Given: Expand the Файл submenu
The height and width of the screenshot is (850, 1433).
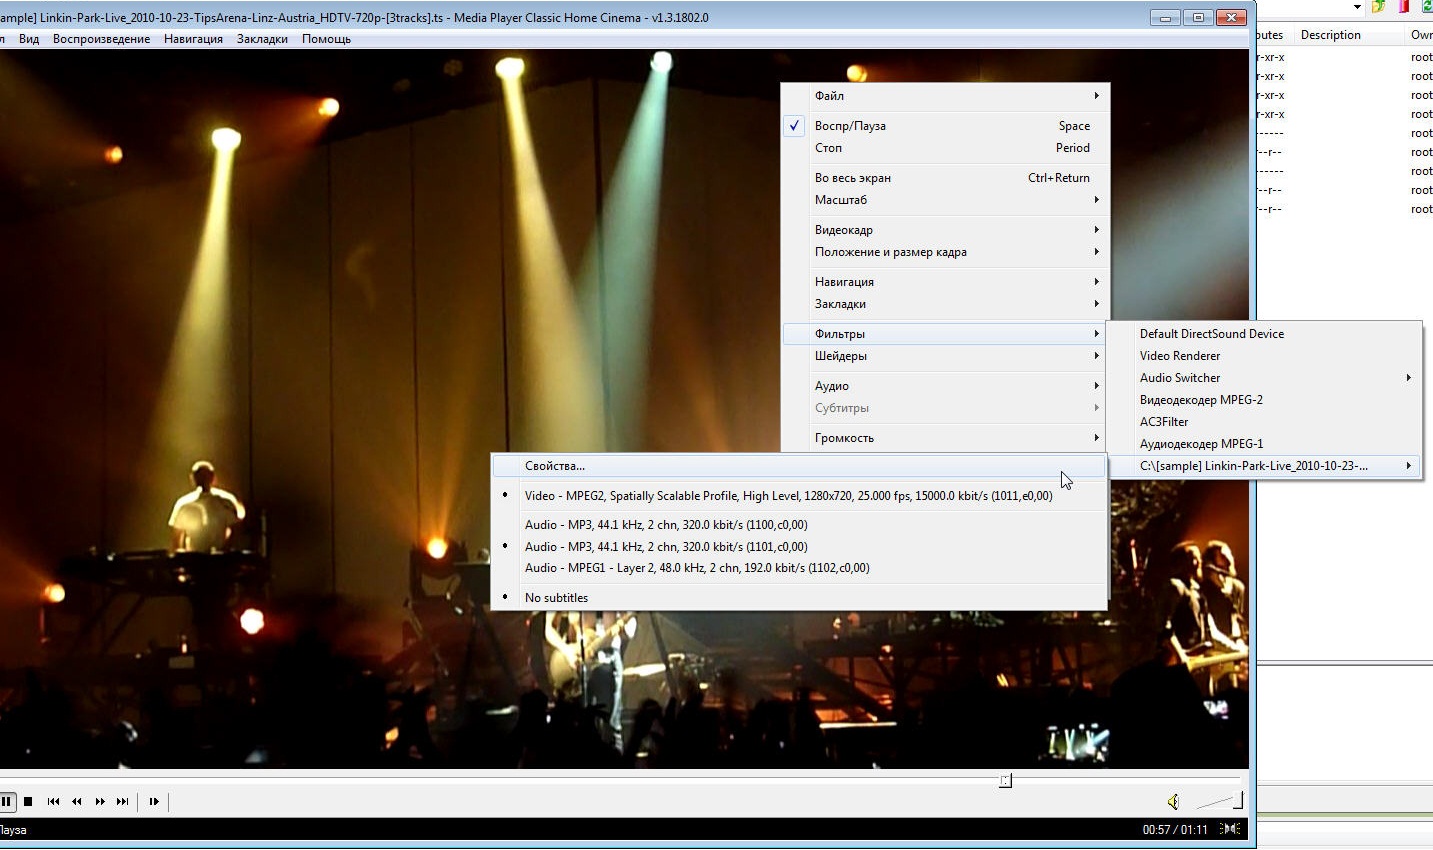Looking at the screenshot, I should tap(945, 96).
